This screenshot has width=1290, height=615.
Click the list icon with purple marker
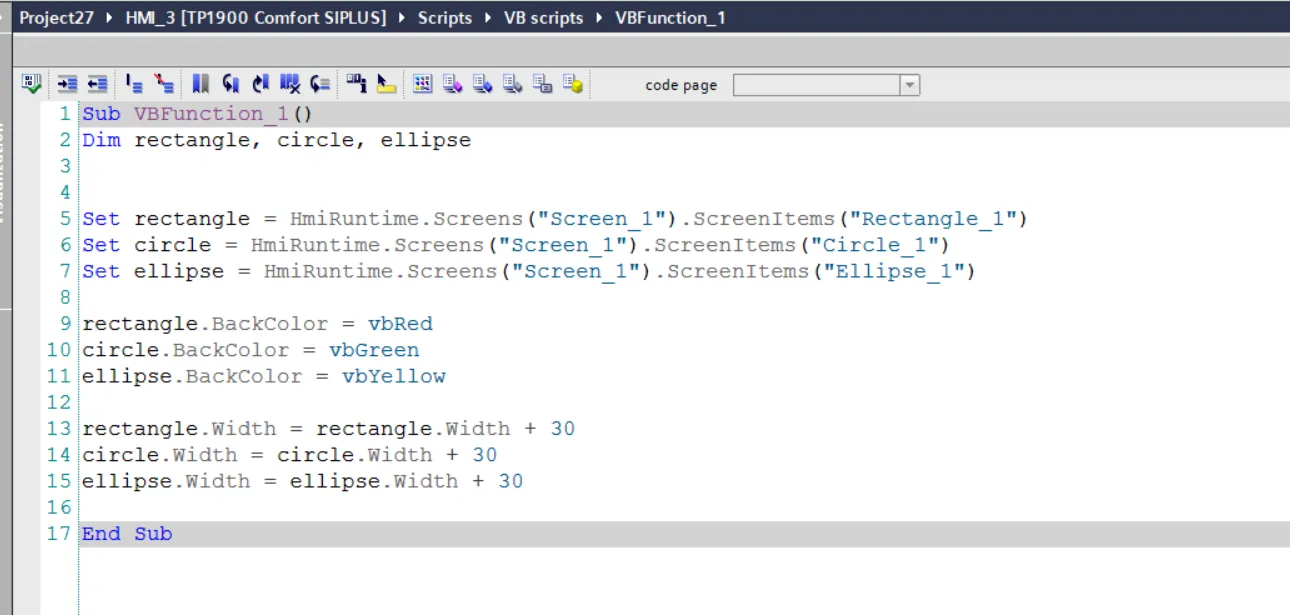coord(452,84)
